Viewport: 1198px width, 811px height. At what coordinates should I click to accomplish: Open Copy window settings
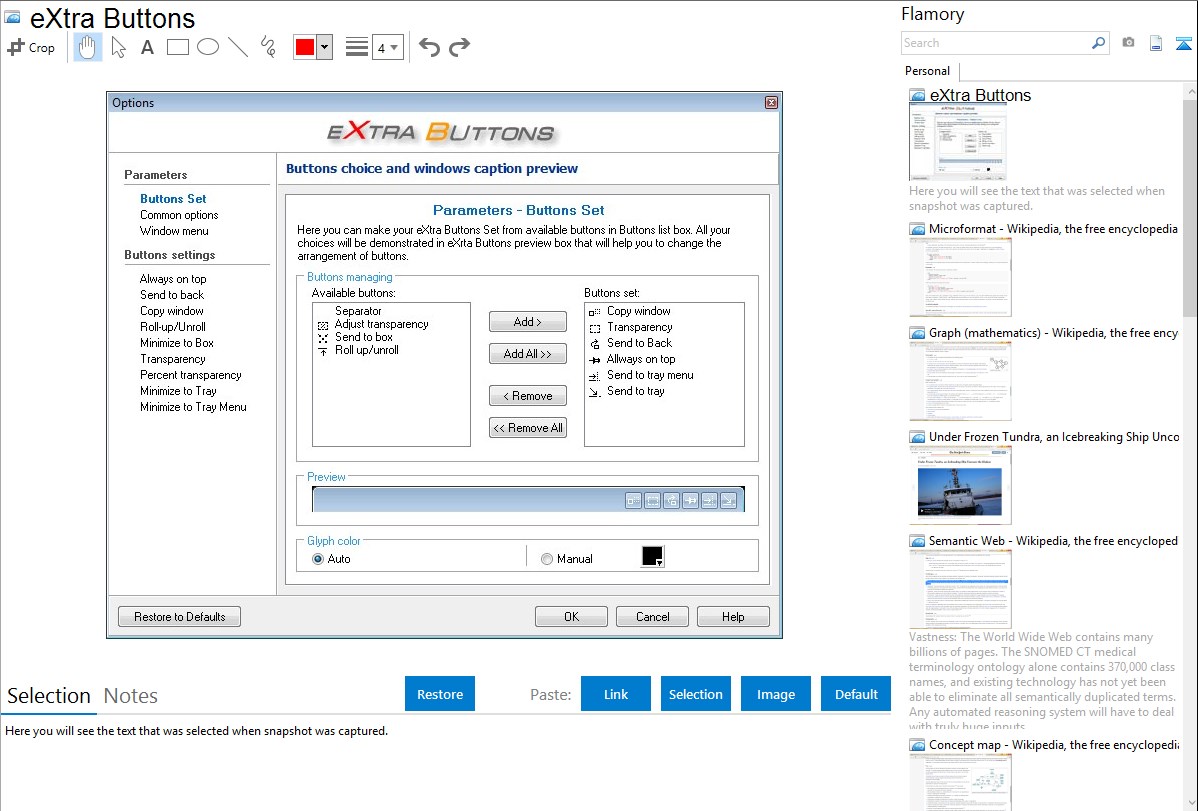tap(172, 311)
